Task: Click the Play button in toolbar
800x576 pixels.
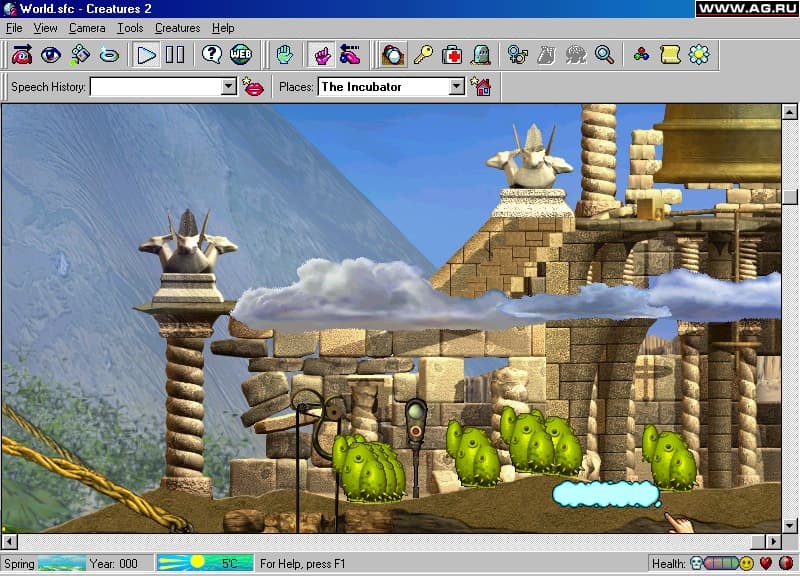Action: click(x=146, y=55)
